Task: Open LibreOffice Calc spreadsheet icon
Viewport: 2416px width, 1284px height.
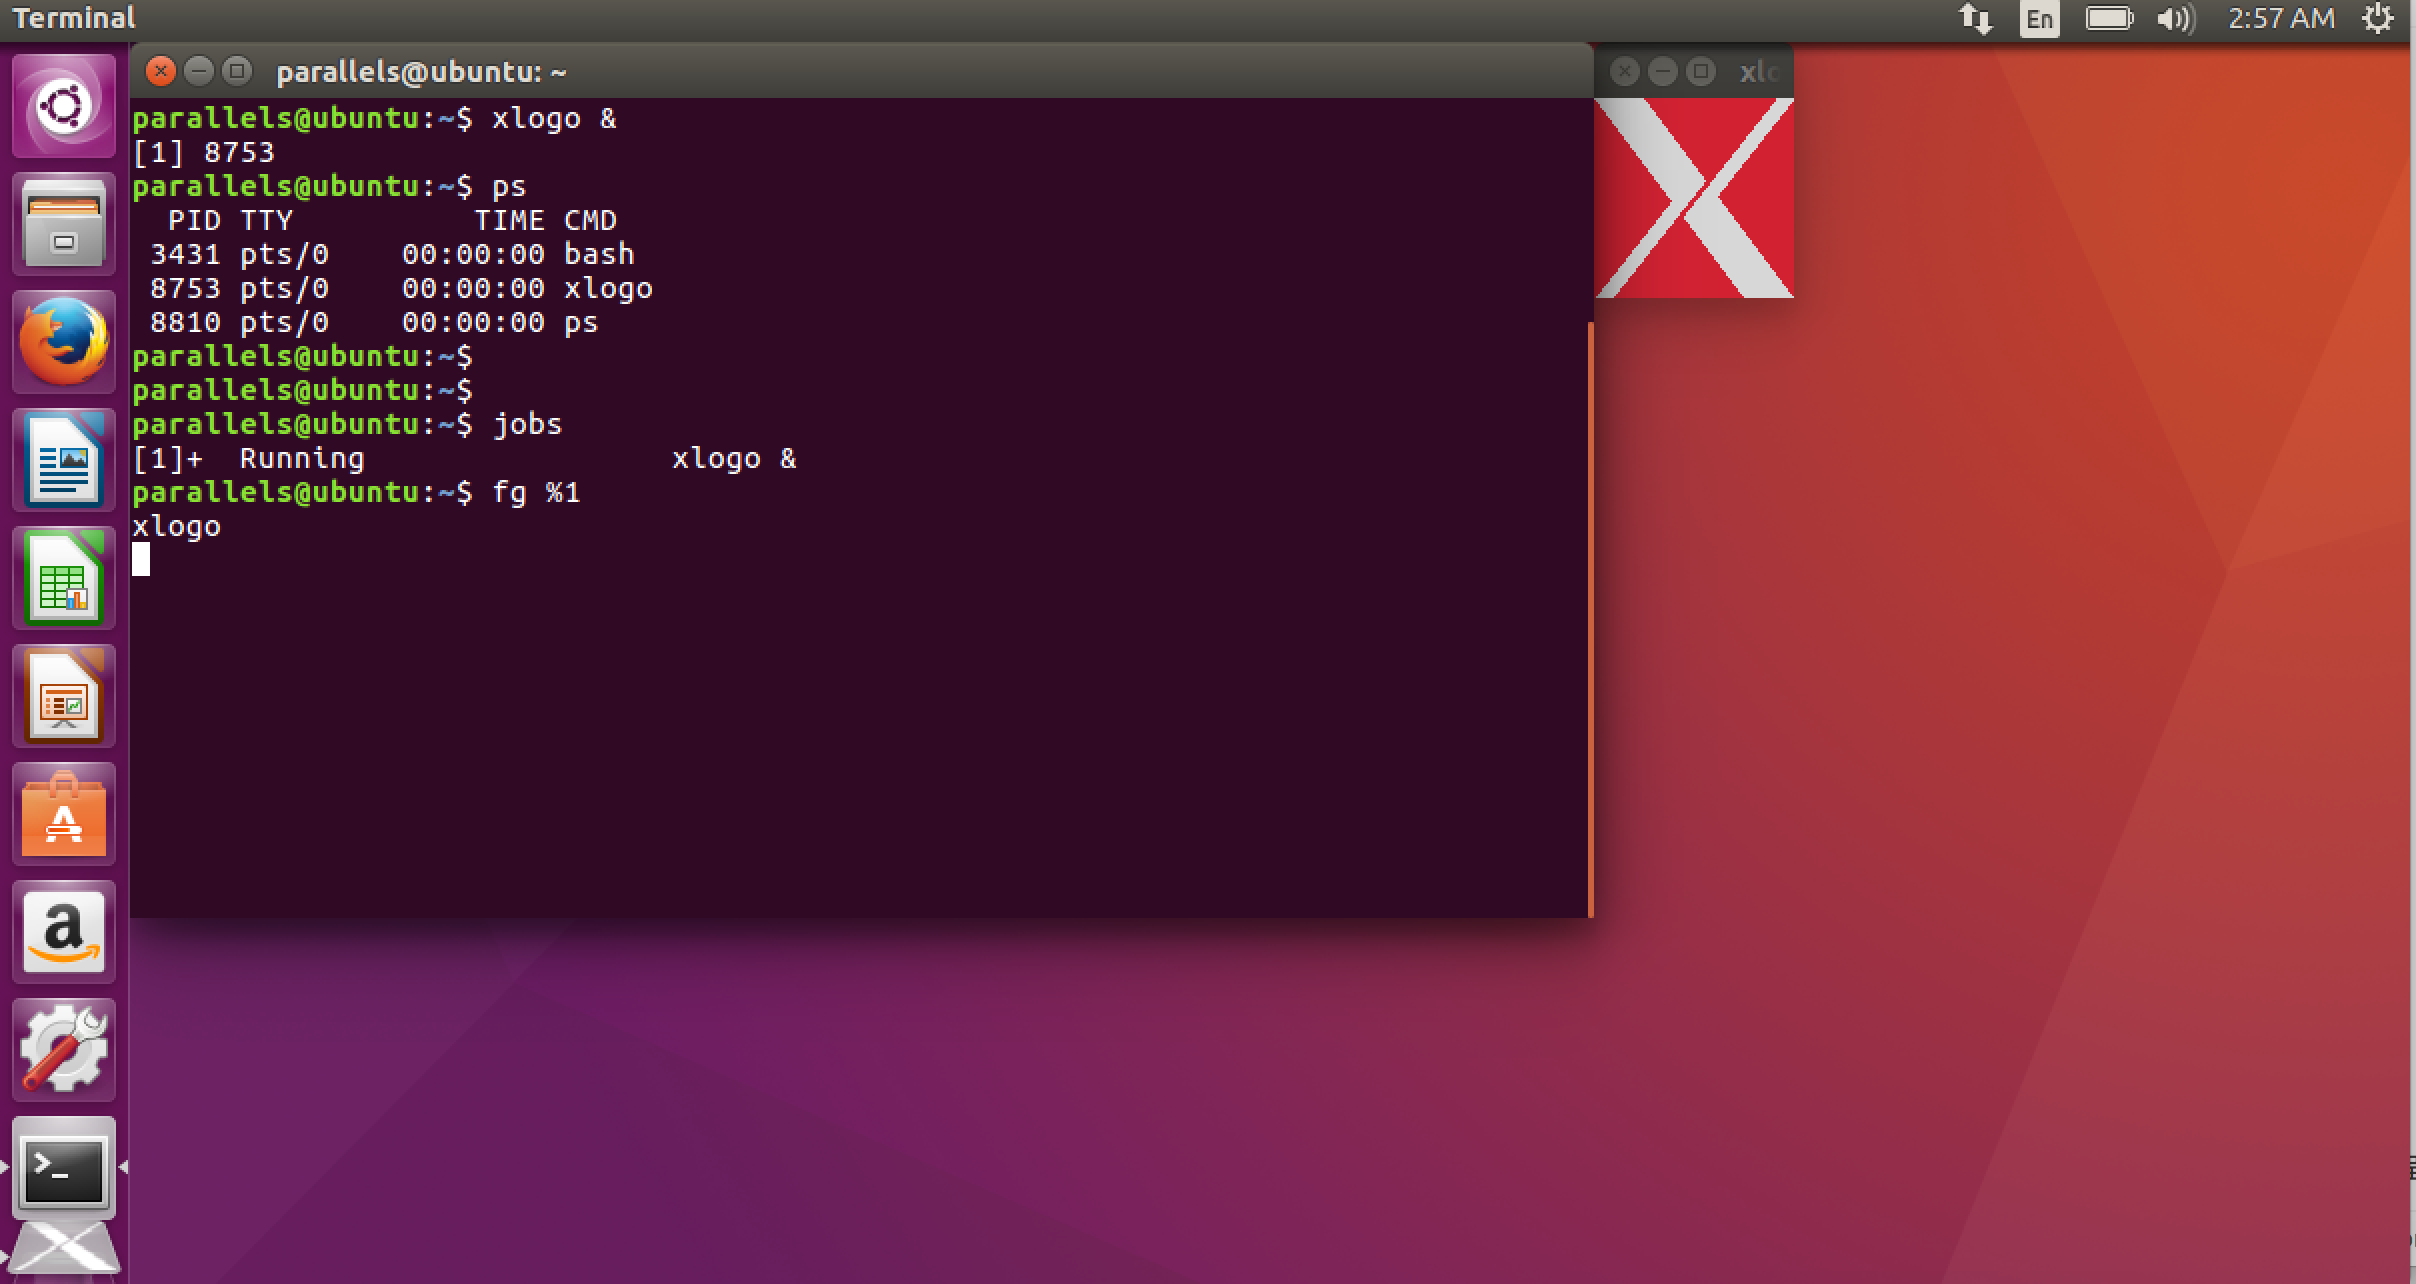Action: 64,578
